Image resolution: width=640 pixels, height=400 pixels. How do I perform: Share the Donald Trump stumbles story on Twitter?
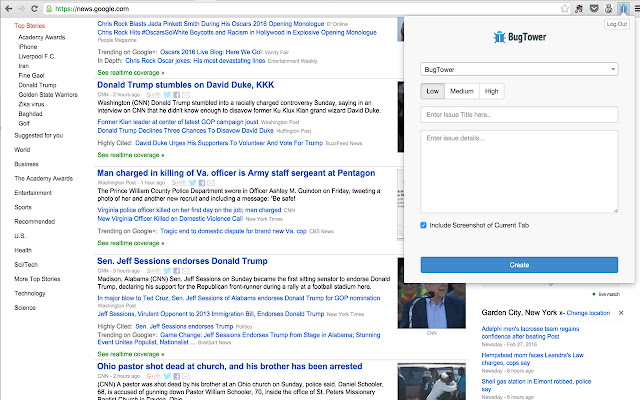(x=167, y=95)
